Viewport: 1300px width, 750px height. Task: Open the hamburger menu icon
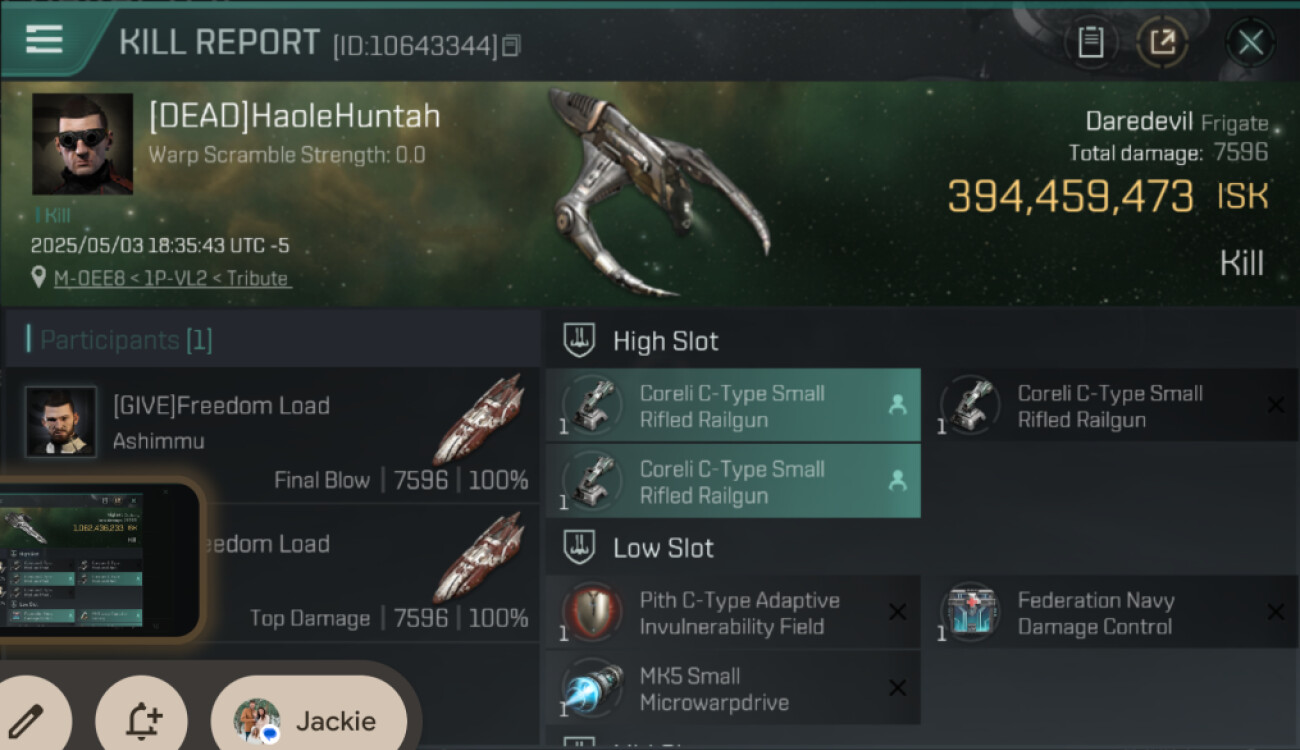click(x=45, y=39)
